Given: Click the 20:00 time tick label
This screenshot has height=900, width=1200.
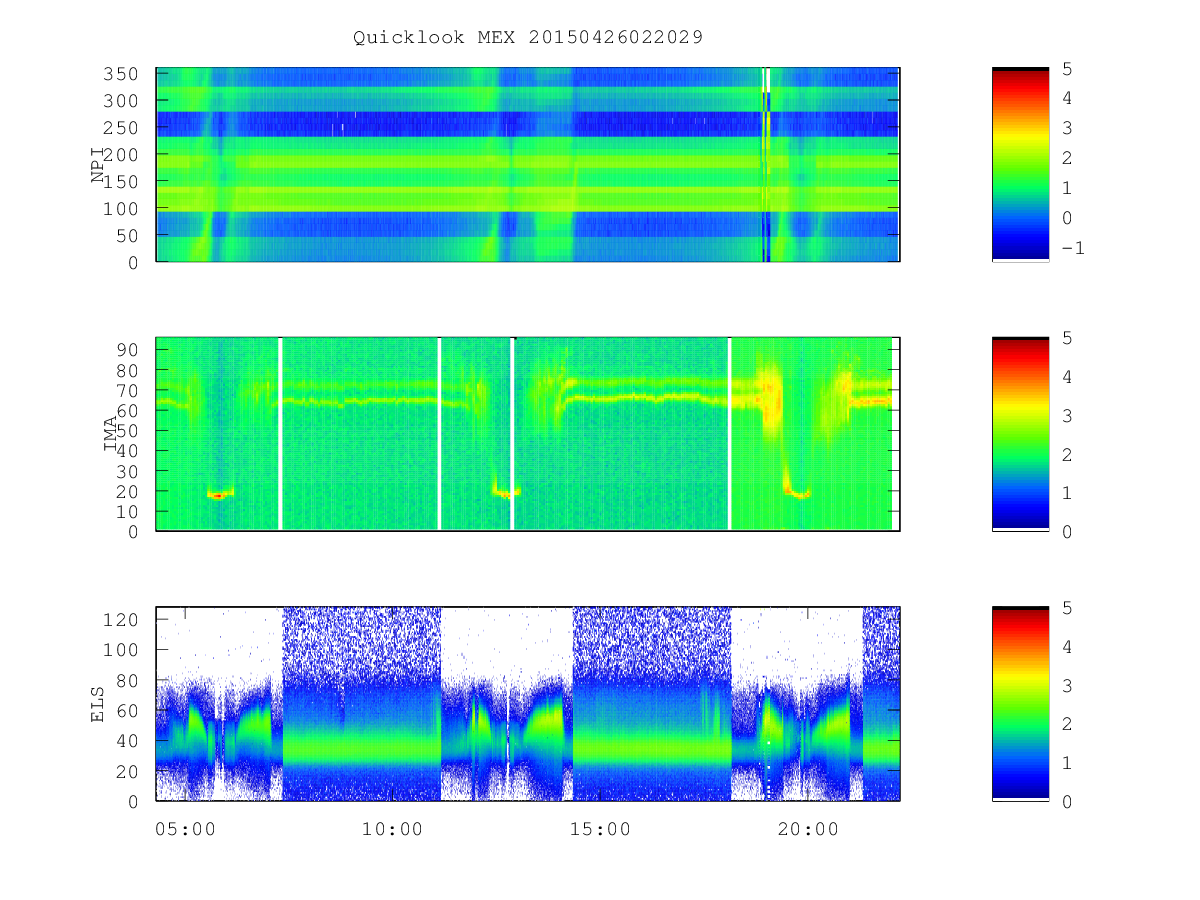Looking at the screenshot, I should click(x=809, y=829).
